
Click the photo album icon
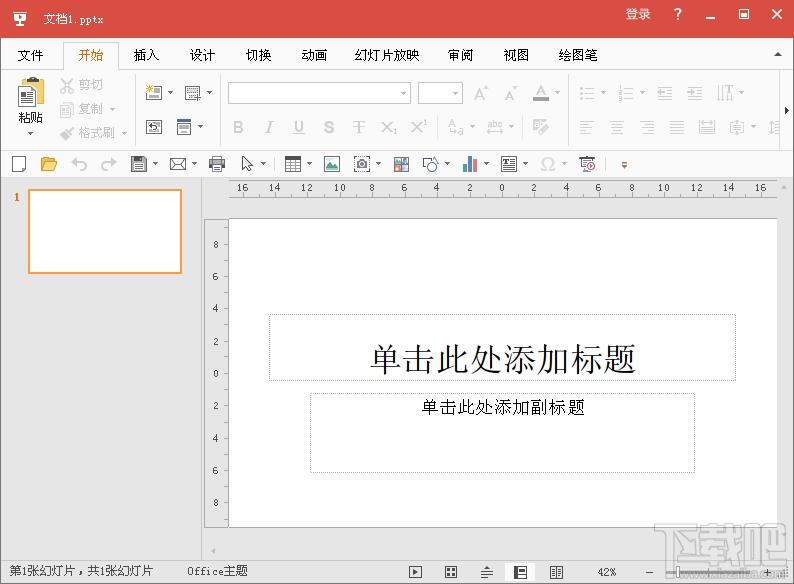point(401,164)
